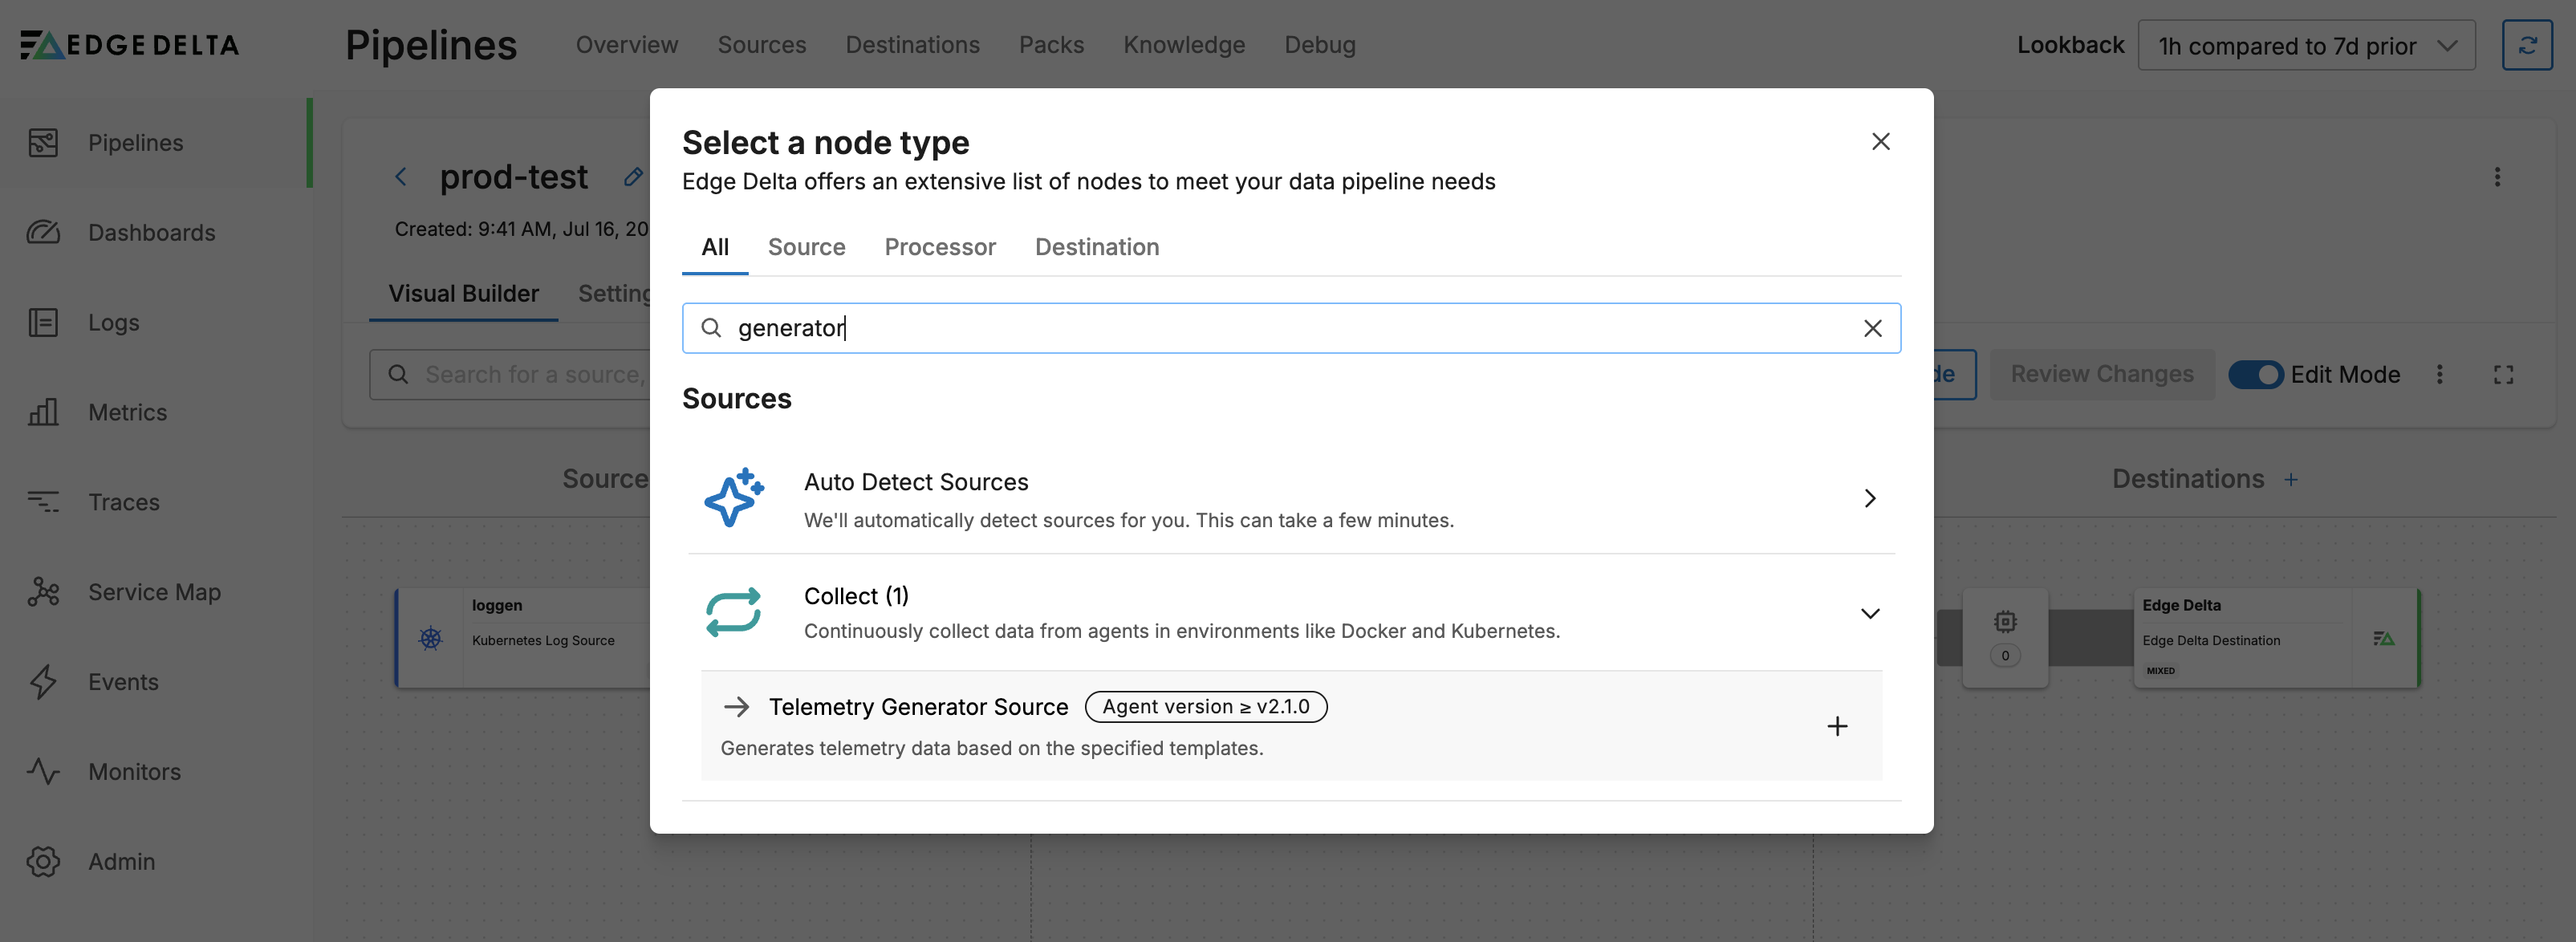This screenshot has width=2576, height=942.
Task: Add a destination with the plus icon
Action: click(2290, 480)
